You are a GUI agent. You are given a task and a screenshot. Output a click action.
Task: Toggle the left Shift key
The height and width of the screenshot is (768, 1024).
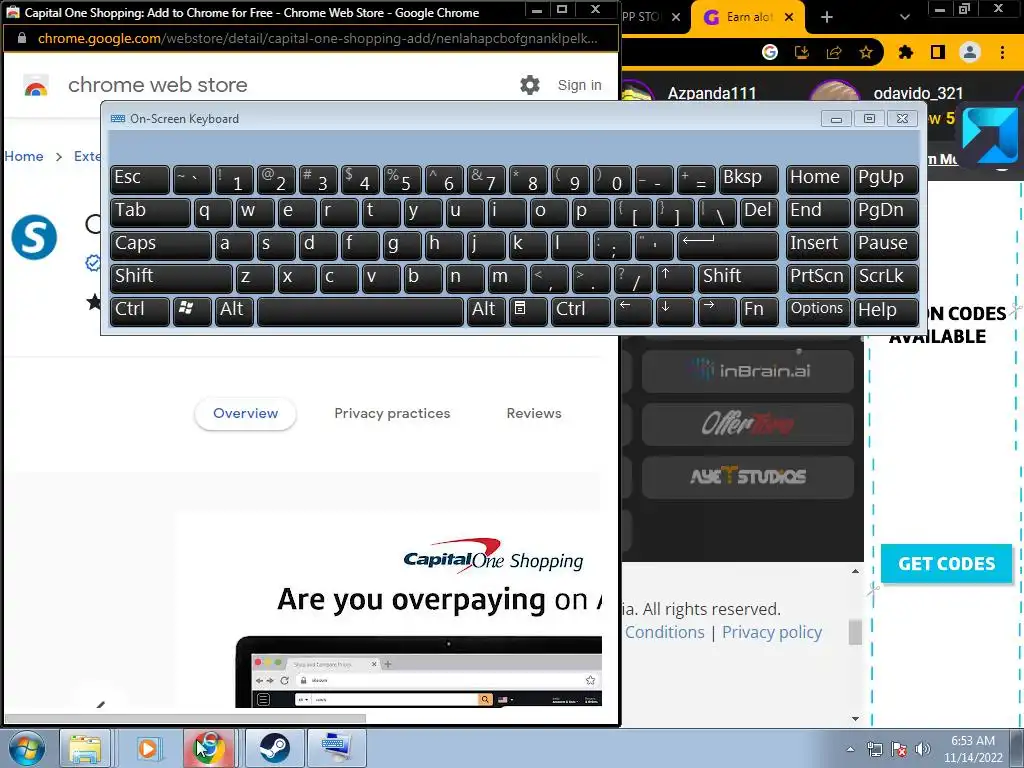pos(171,278)
